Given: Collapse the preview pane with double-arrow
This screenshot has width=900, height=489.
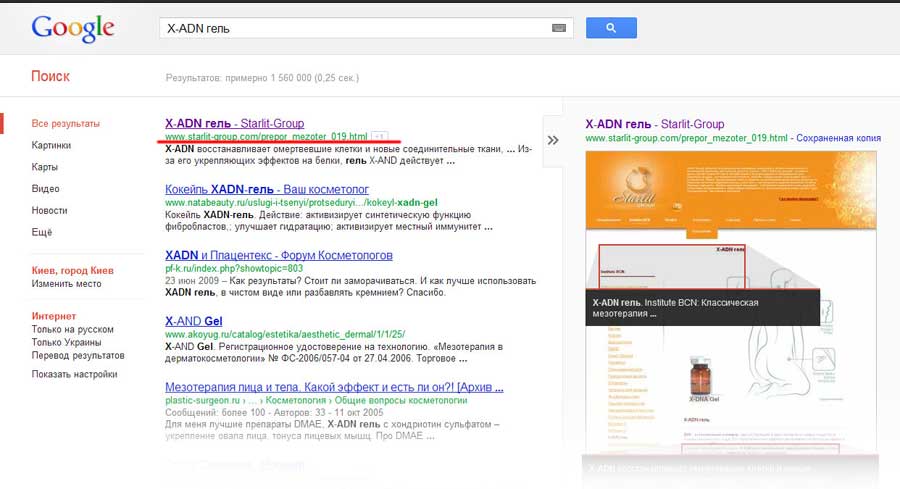Looking at the screenshot, I should pos(553,140).
